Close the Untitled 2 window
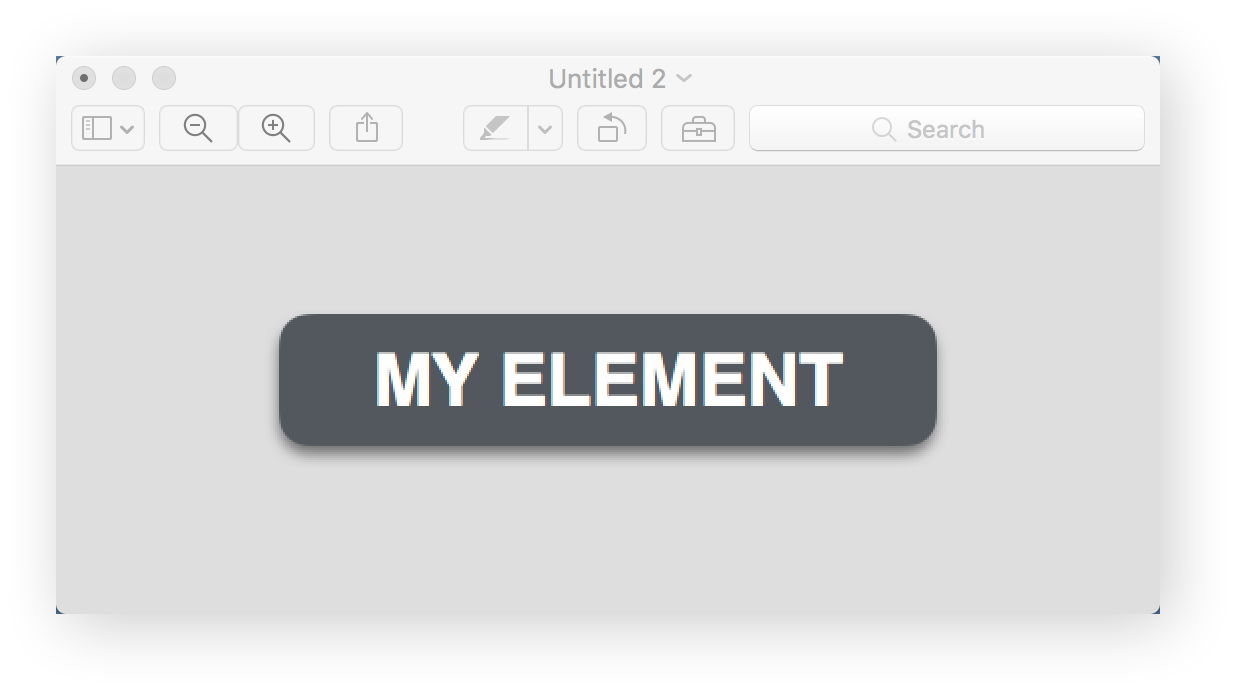 [84, 78]
